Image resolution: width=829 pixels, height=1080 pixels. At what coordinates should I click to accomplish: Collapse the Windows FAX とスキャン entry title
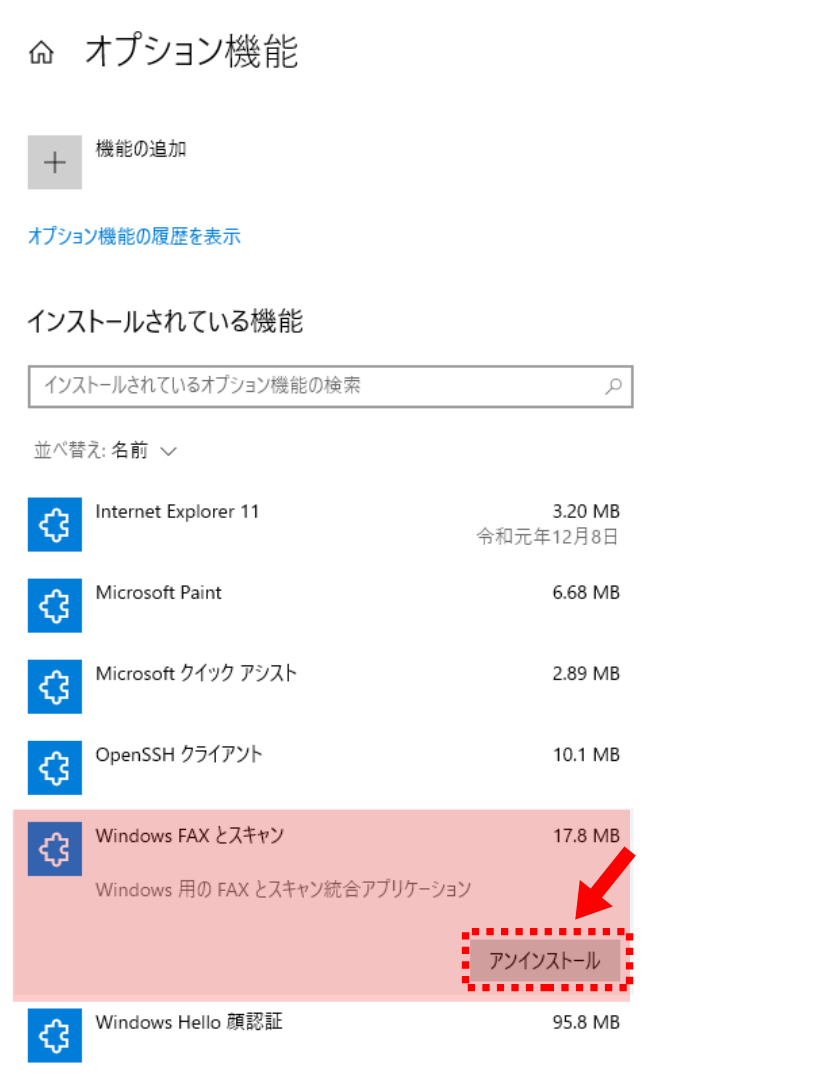click(x=189, y=836)
